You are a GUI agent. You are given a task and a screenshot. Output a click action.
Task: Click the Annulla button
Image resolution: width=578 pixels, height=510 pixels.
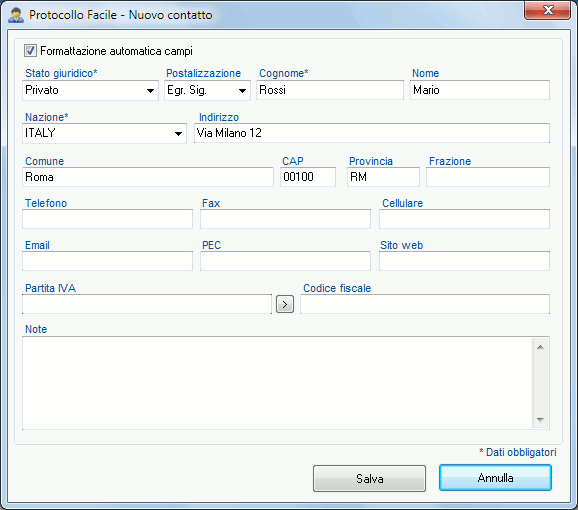[495, 478]
